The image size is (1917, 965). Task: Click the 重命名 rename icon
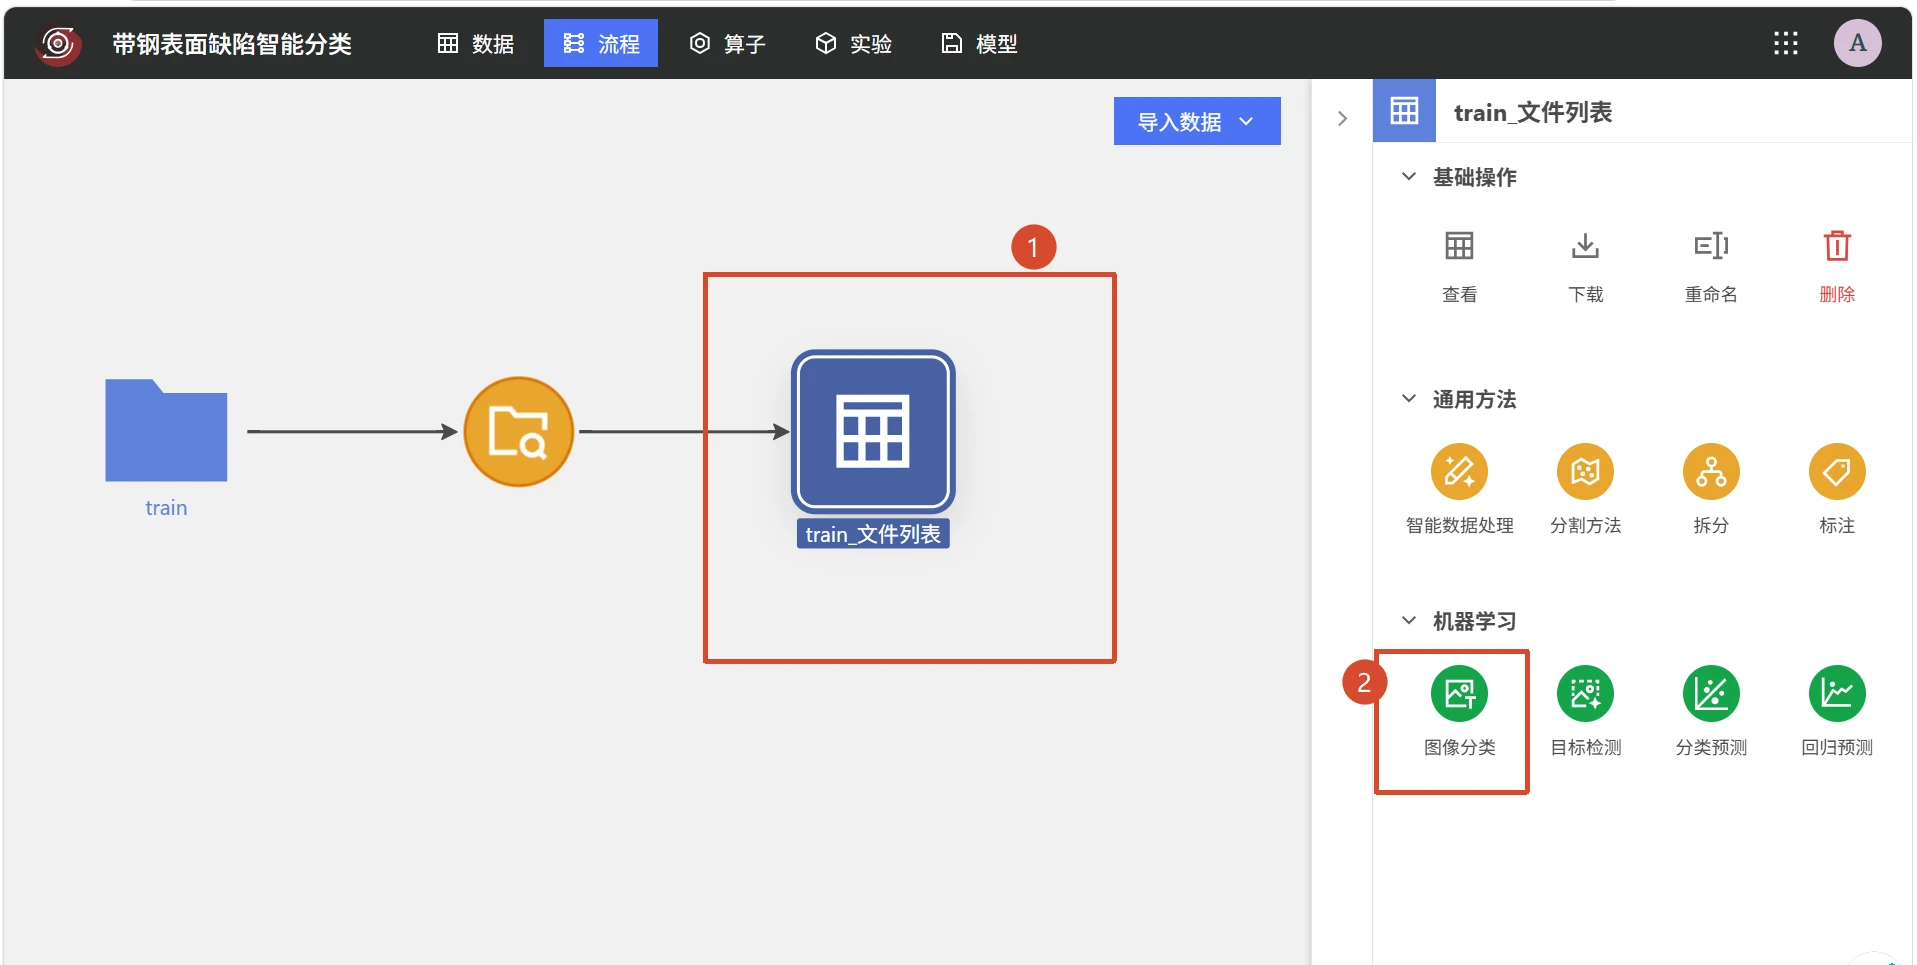[x=1711, y=246]
